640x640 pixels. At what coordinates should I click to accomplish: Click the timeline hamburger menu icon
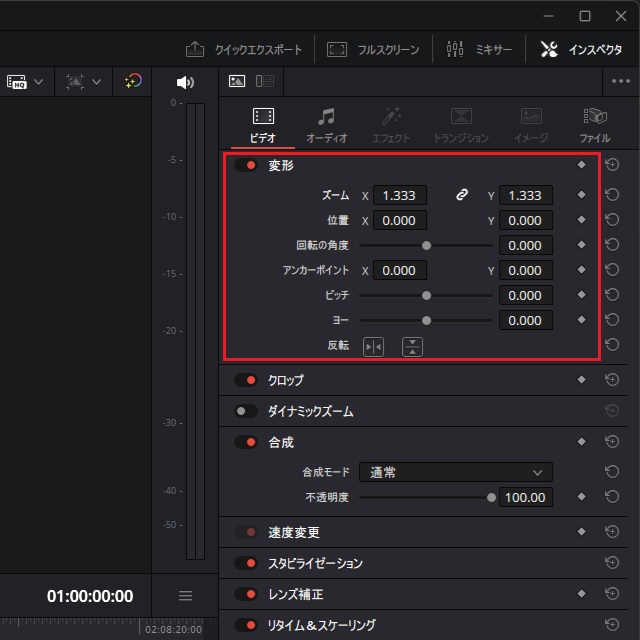[x=185, y=596]
